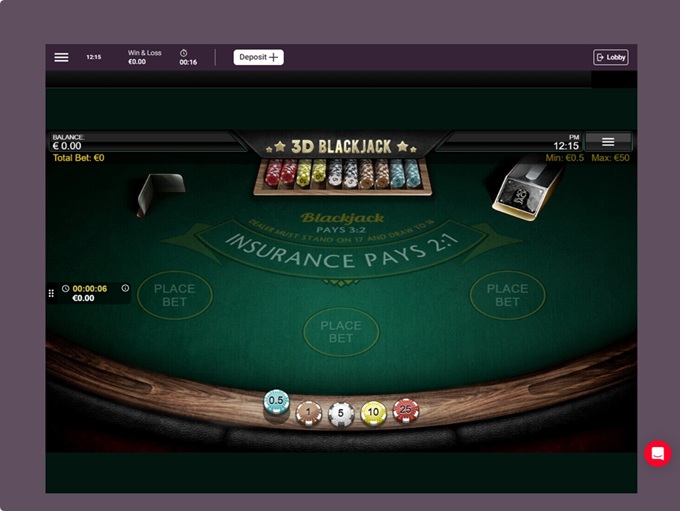Viewport: 680px width, 511px height.
Task: Place a bet on the left spot
Action: (x=175, y=295)
